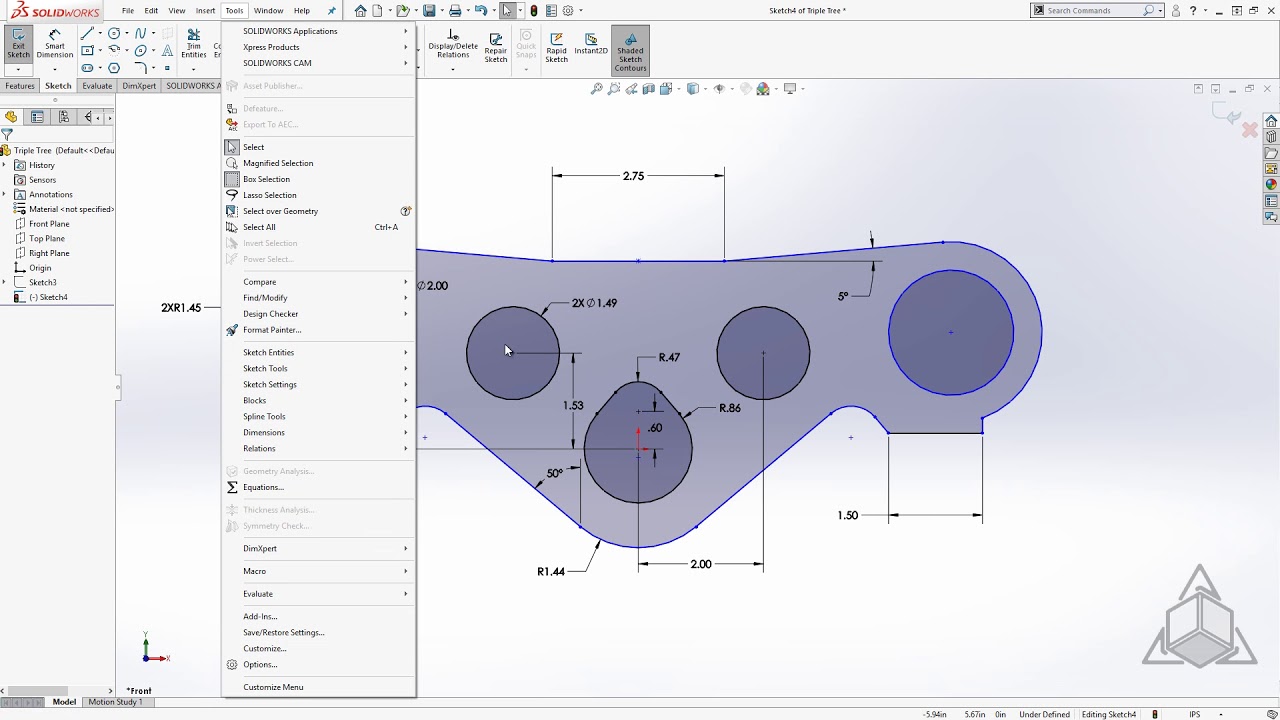Switch to the DimXpert tab
Viewport: 1280px width, 720px height.
[139, 86]
